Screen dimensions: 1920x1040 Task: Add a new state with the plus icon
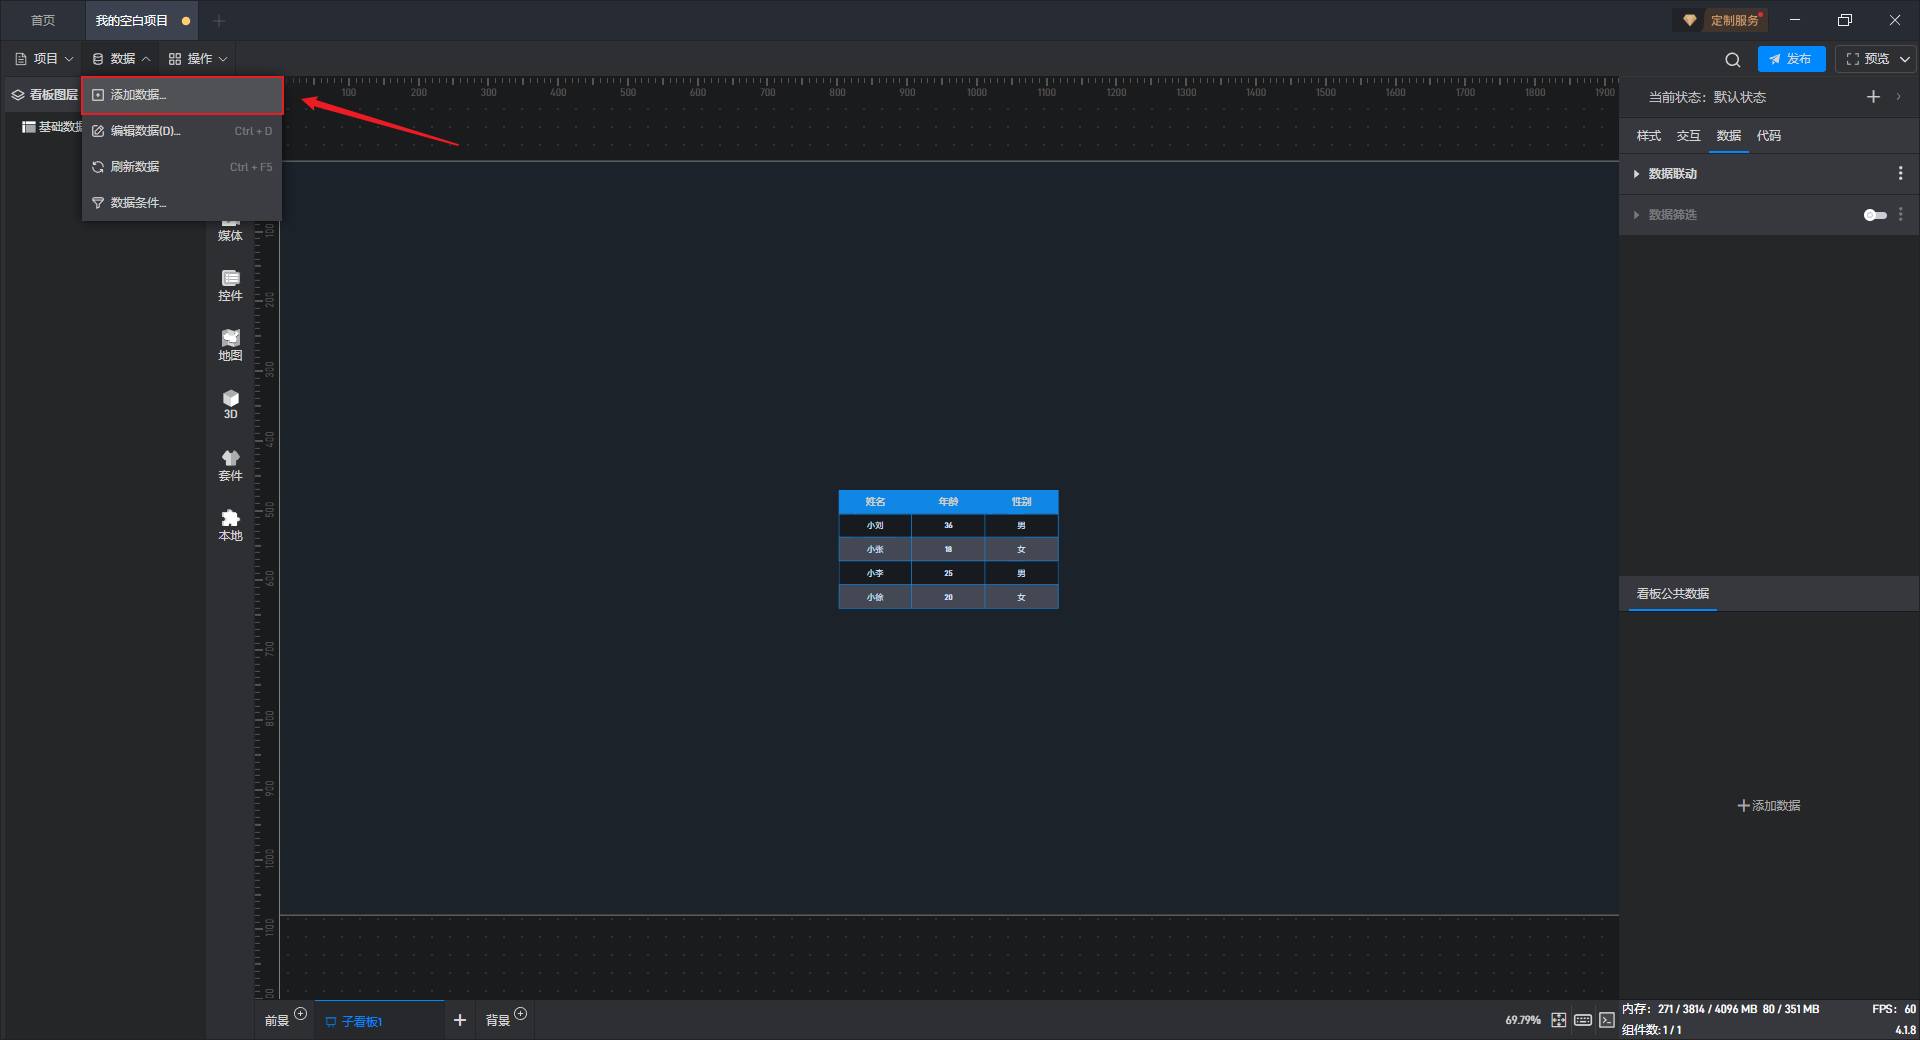tap(1873, 97)
